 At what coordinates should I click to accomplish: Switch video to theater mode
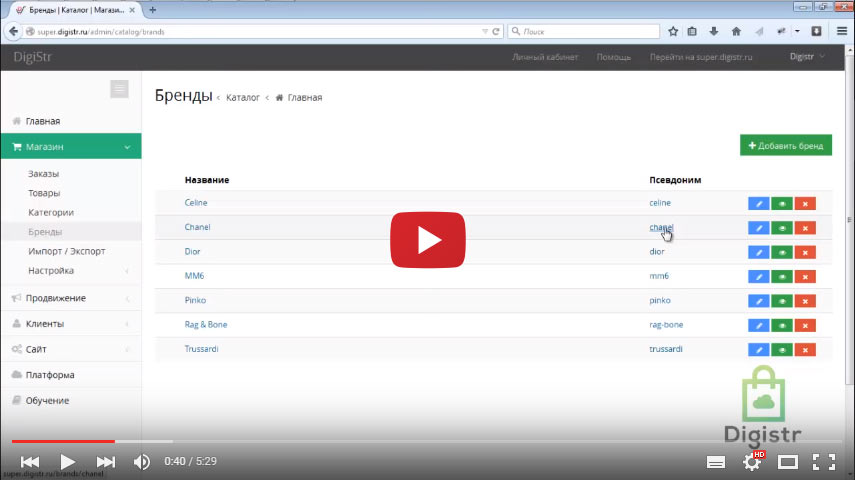click(x=787, y=463)
